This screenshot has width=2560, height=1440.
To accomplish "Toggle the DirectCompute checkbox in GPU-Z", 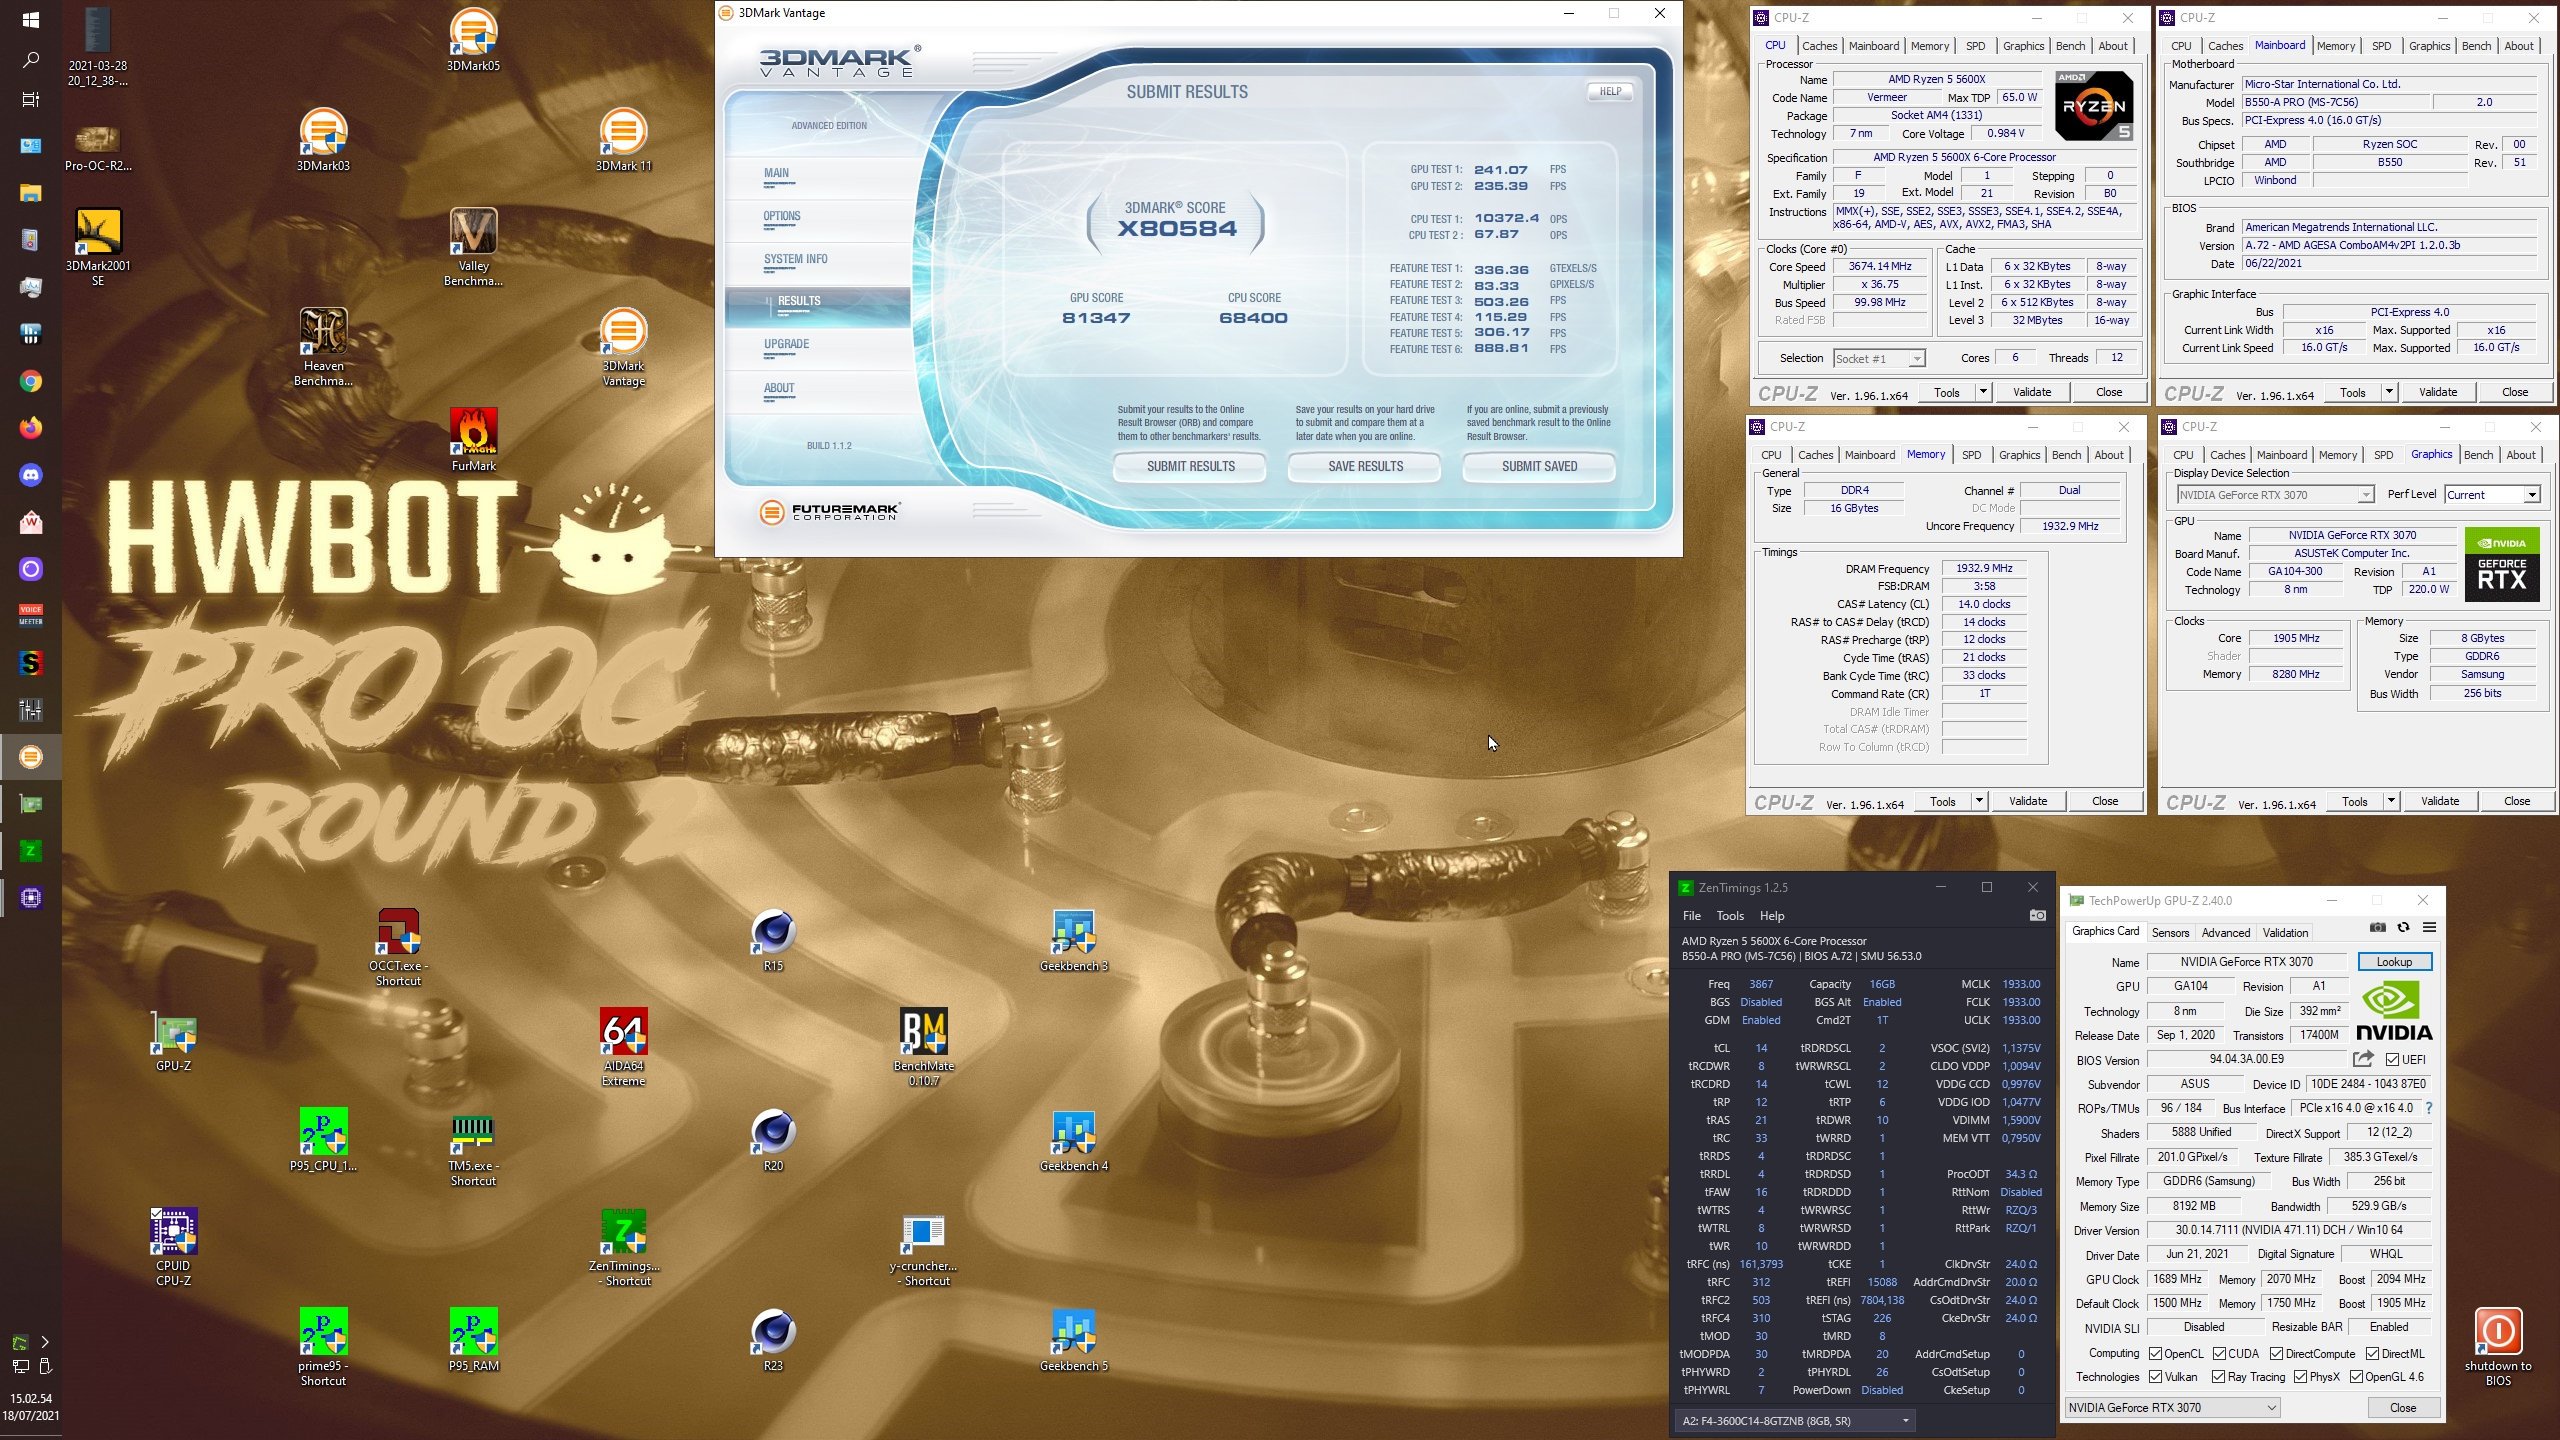I will coord(2276,1354).
